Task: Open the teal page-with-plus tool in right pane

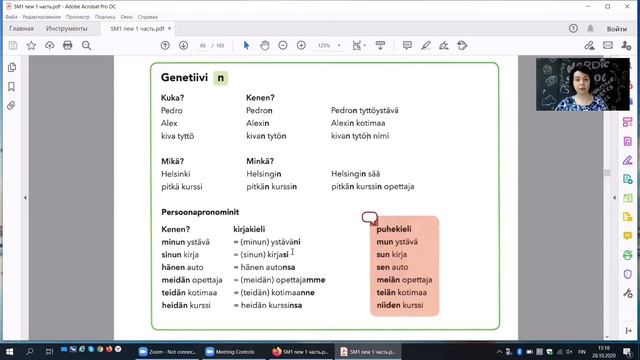Action: click(627, 179)
